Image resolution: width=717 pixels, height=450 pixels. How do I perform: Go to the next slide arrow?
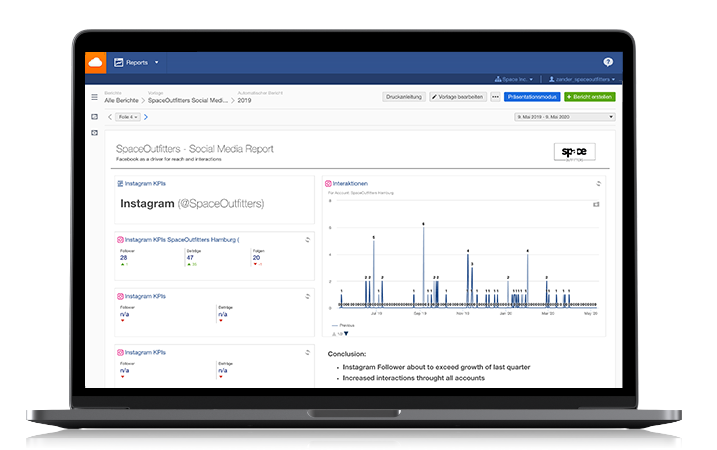coord(146,117)
